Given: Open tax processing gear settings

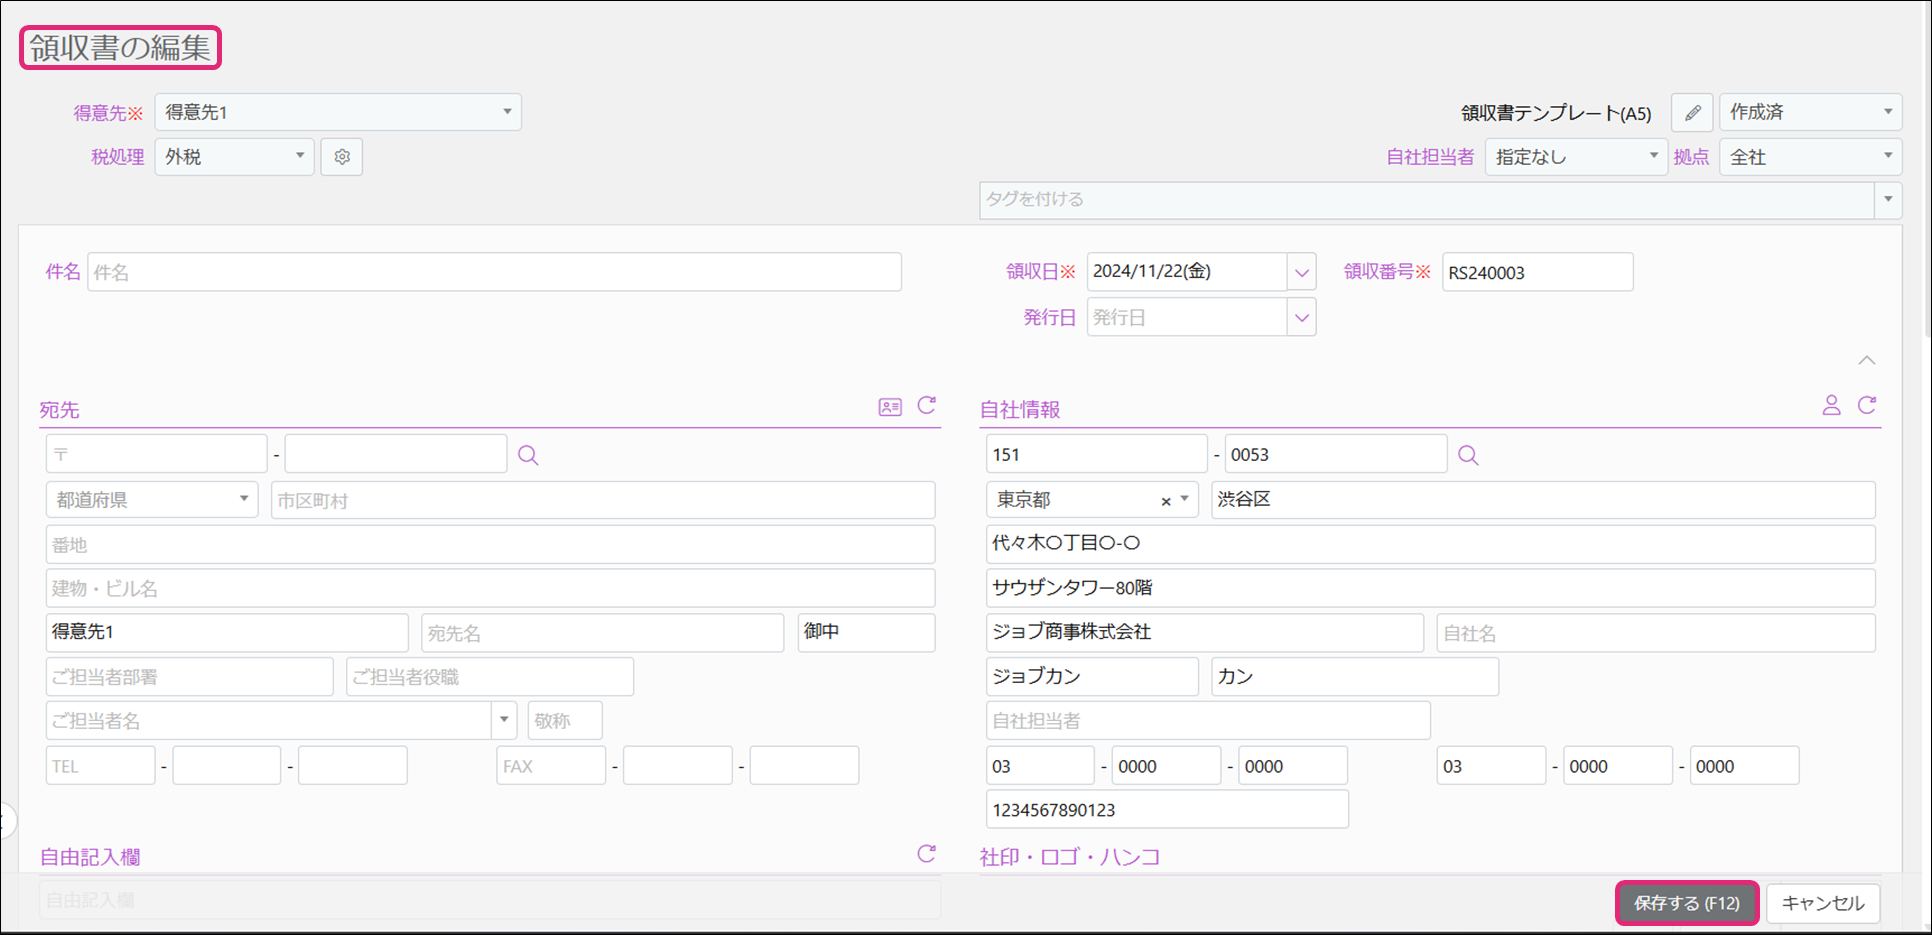Looking at the screenshot, I should pyautogui.click(x=342, y=157).
